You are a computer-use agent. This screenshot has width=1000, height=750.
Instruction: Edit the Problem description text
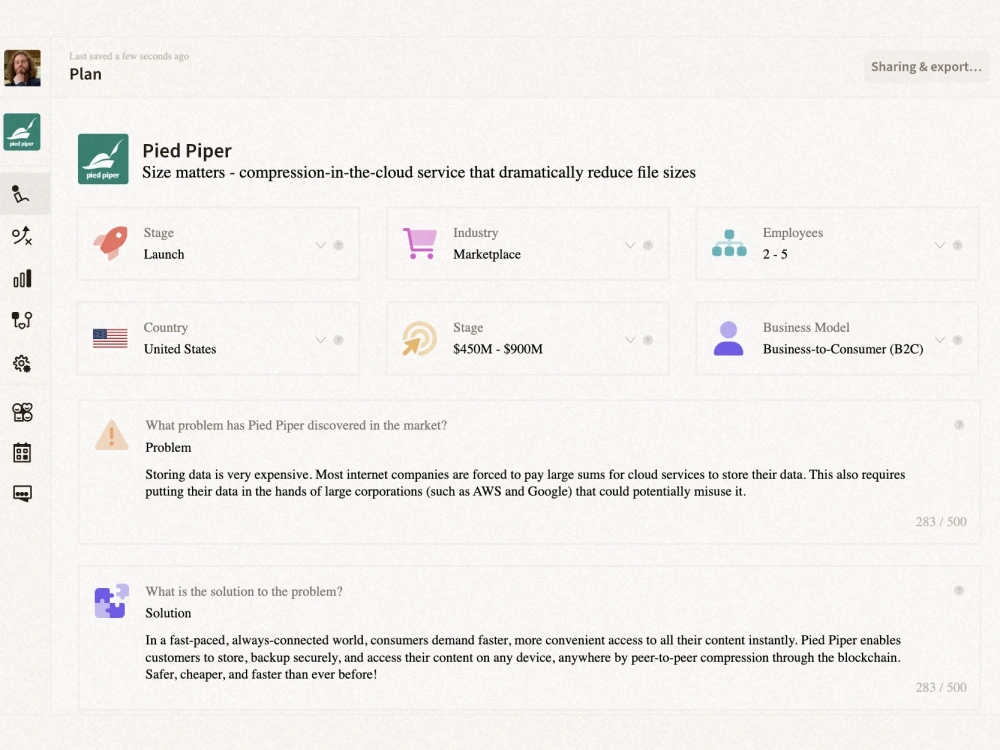click(x=525, y=483)
